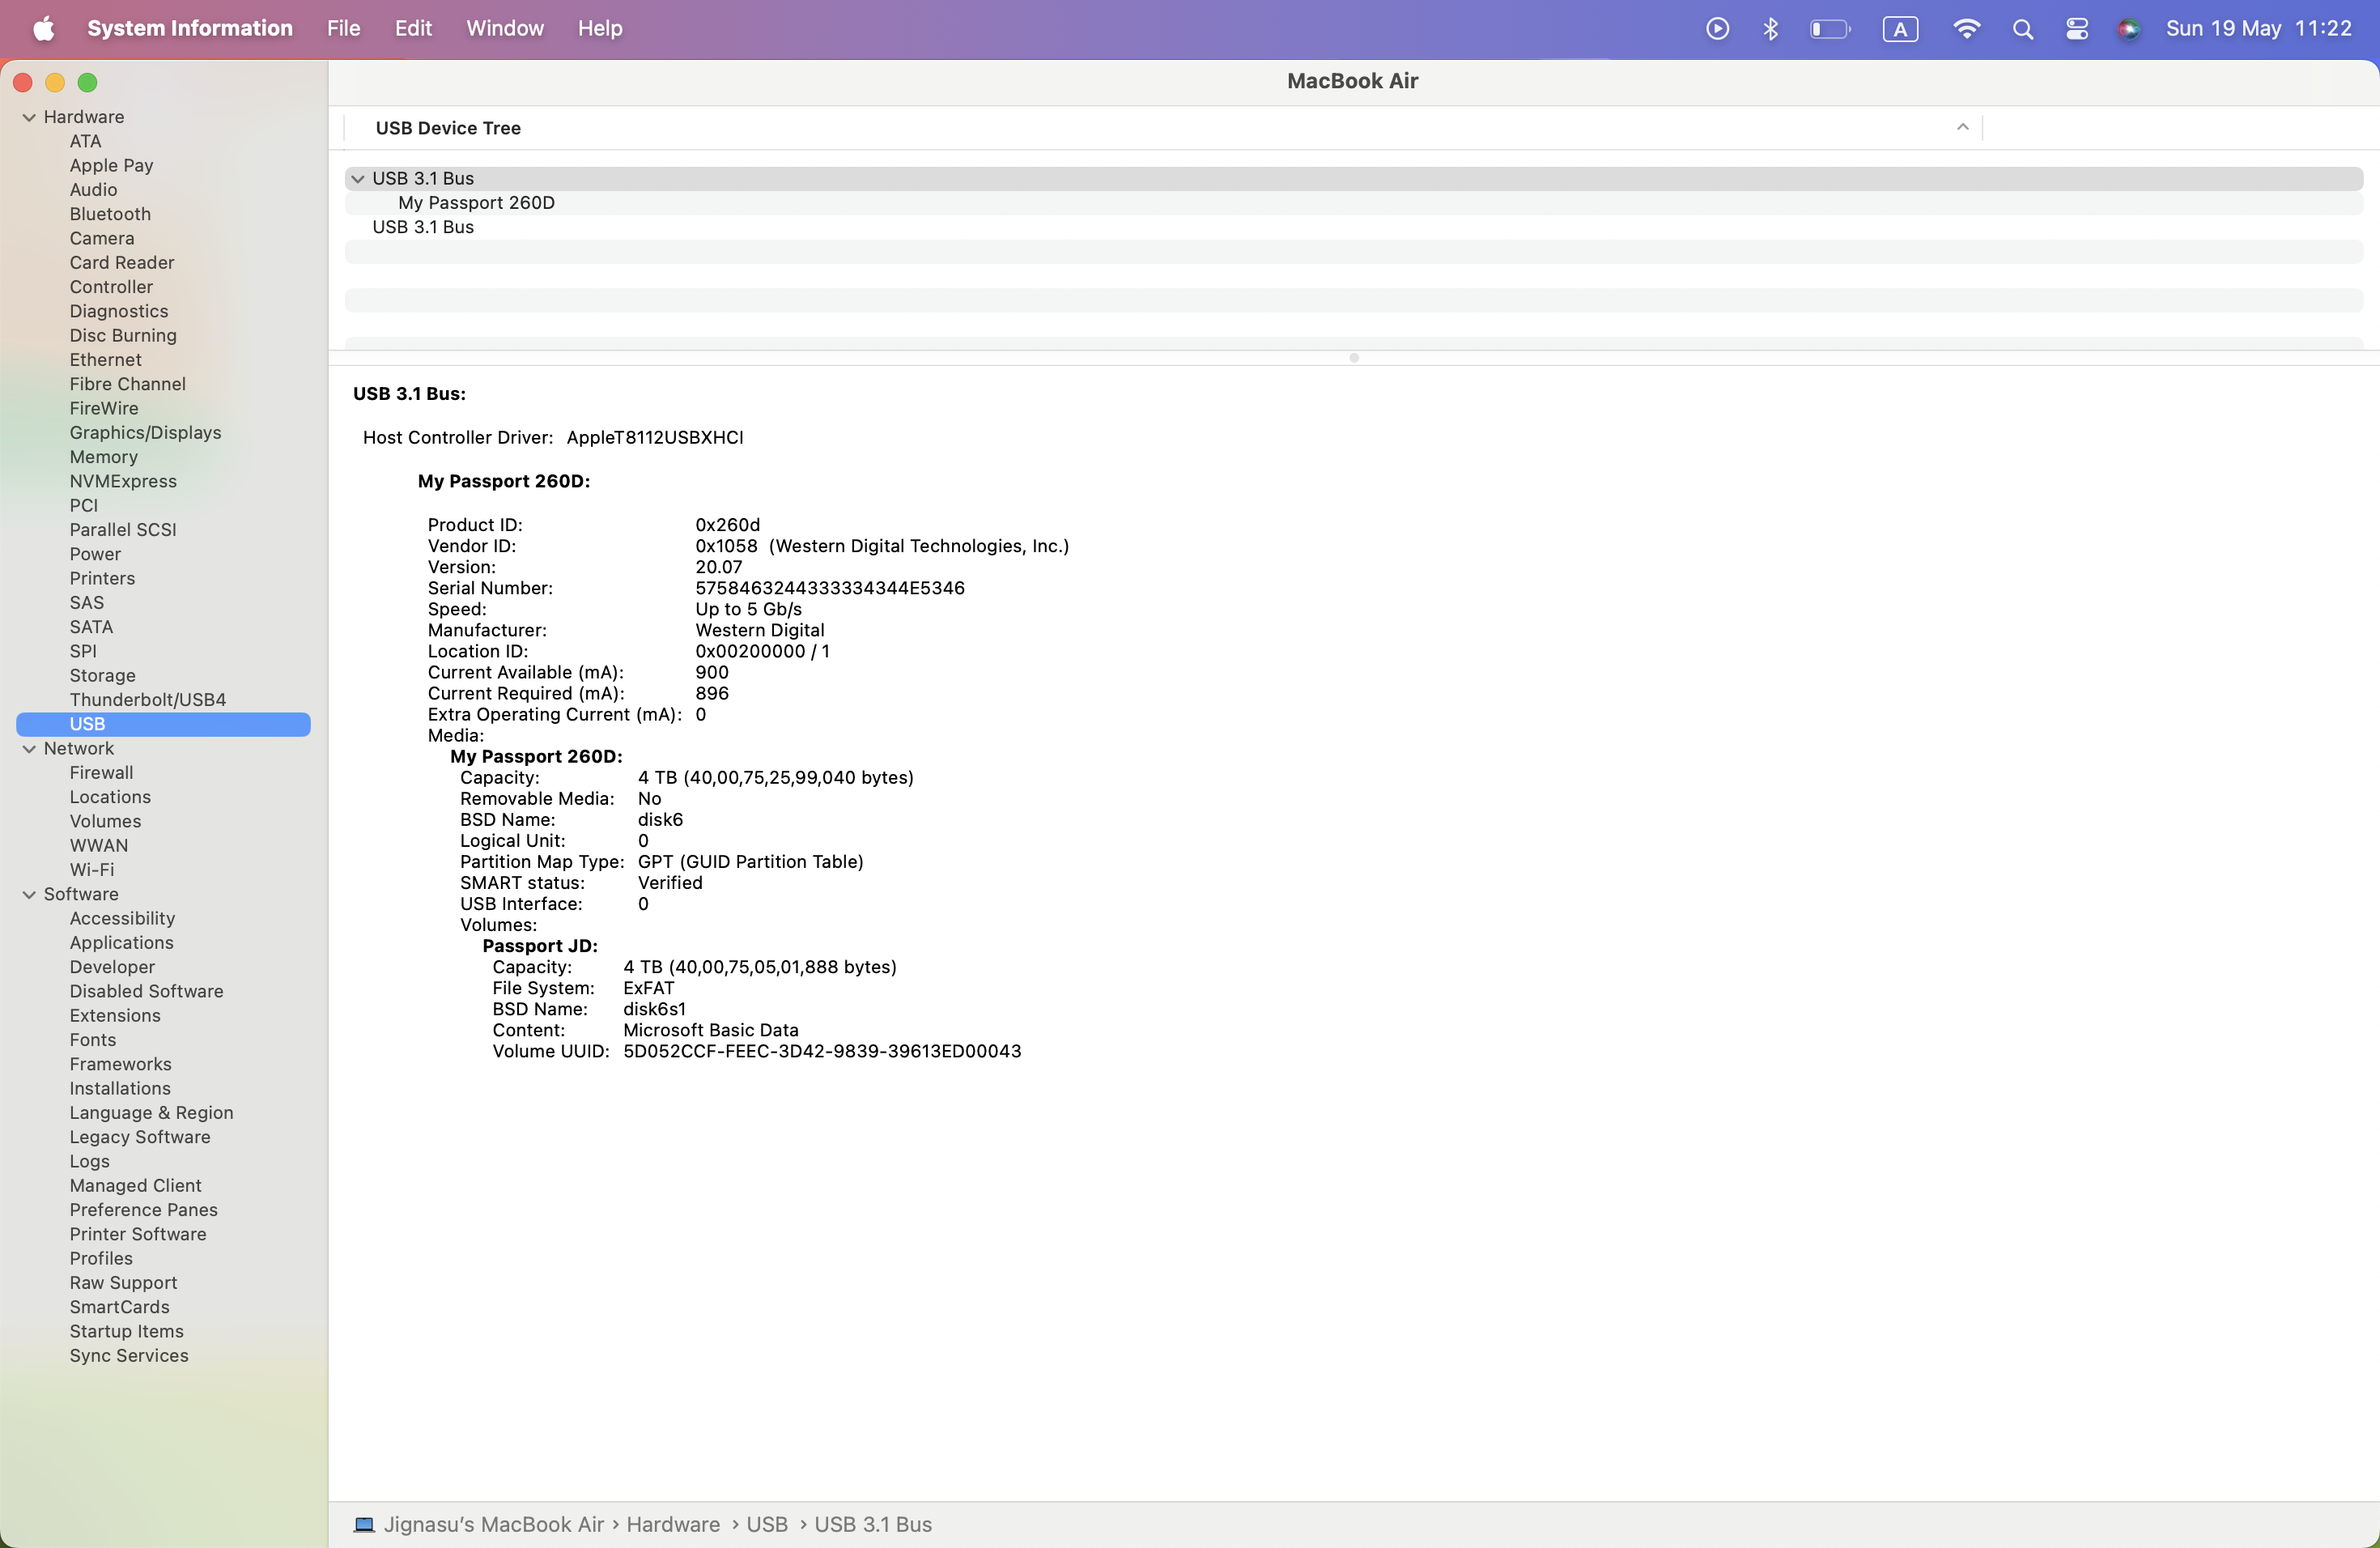Click the Bluetooth status icon

1770,28
